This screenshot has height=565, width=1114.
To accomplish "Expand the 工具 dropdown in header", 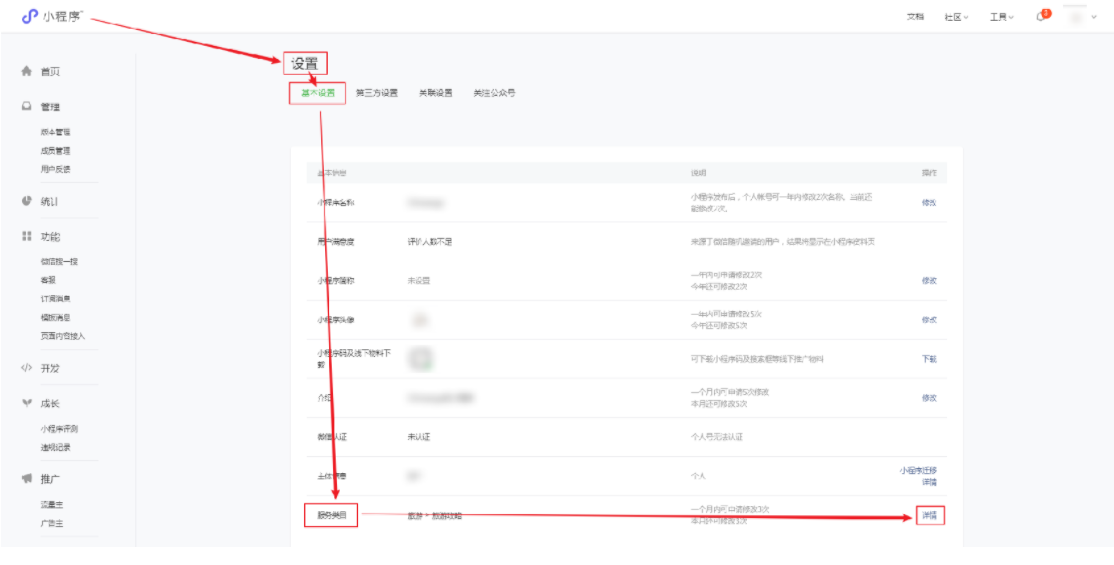I will coord(1001,17).
